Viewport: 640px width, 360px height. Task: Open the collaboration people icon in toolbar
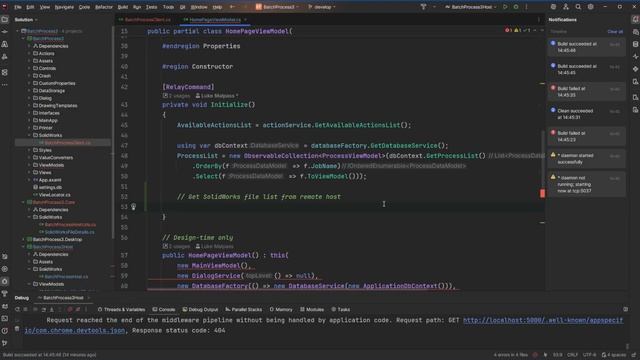566,7
